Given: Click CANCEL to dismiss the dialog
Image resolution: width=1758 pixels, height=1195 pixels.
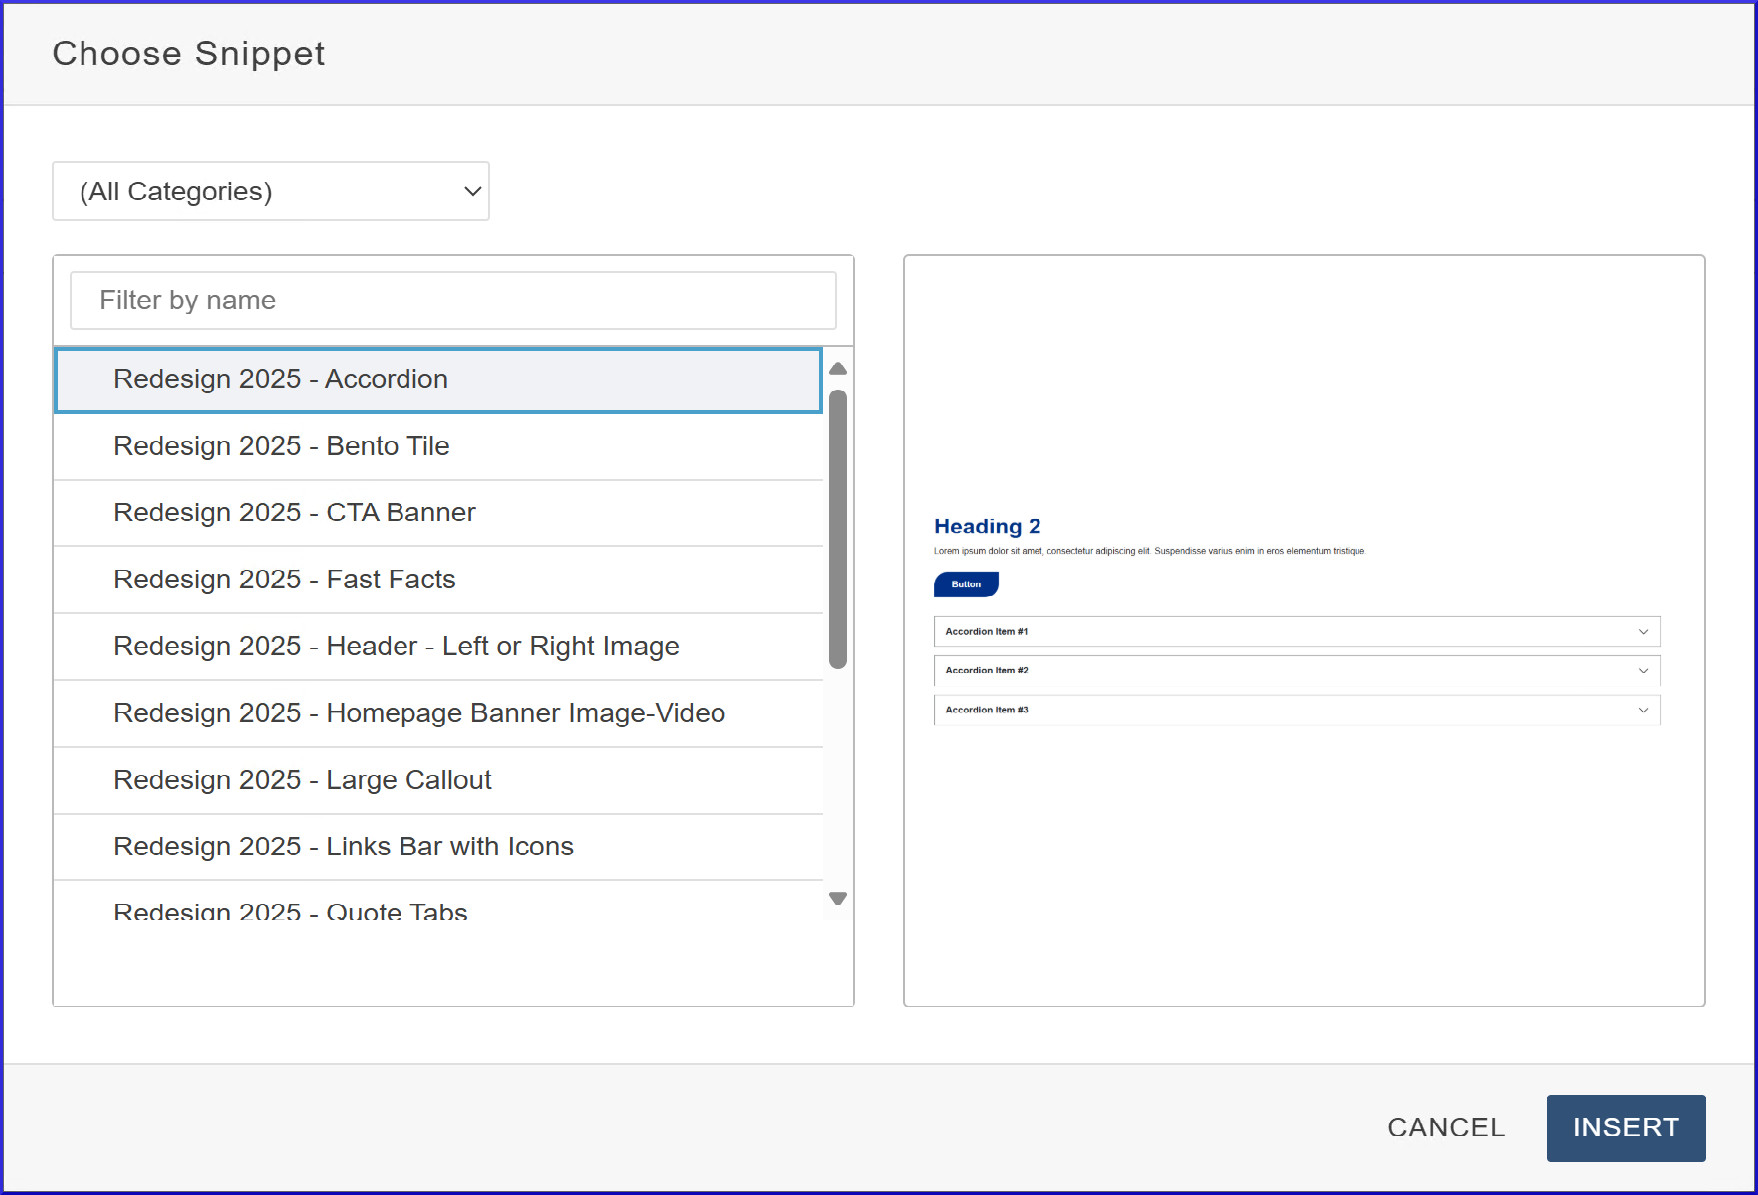Looking at the screenshot, I should coord(1445,1128).
